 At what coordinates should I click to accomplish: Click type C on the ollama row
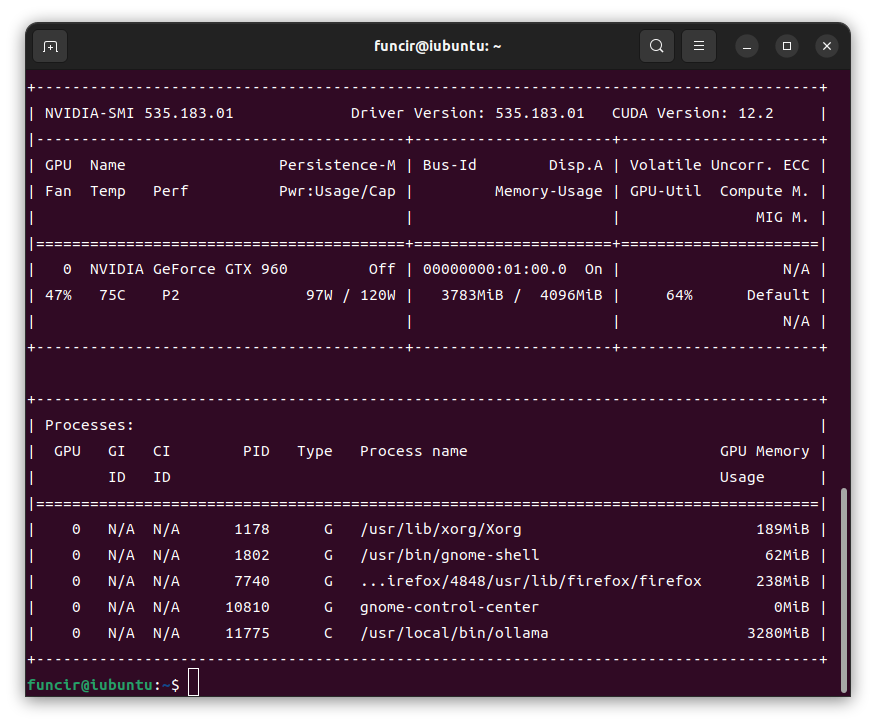click(x=328, y=633)
